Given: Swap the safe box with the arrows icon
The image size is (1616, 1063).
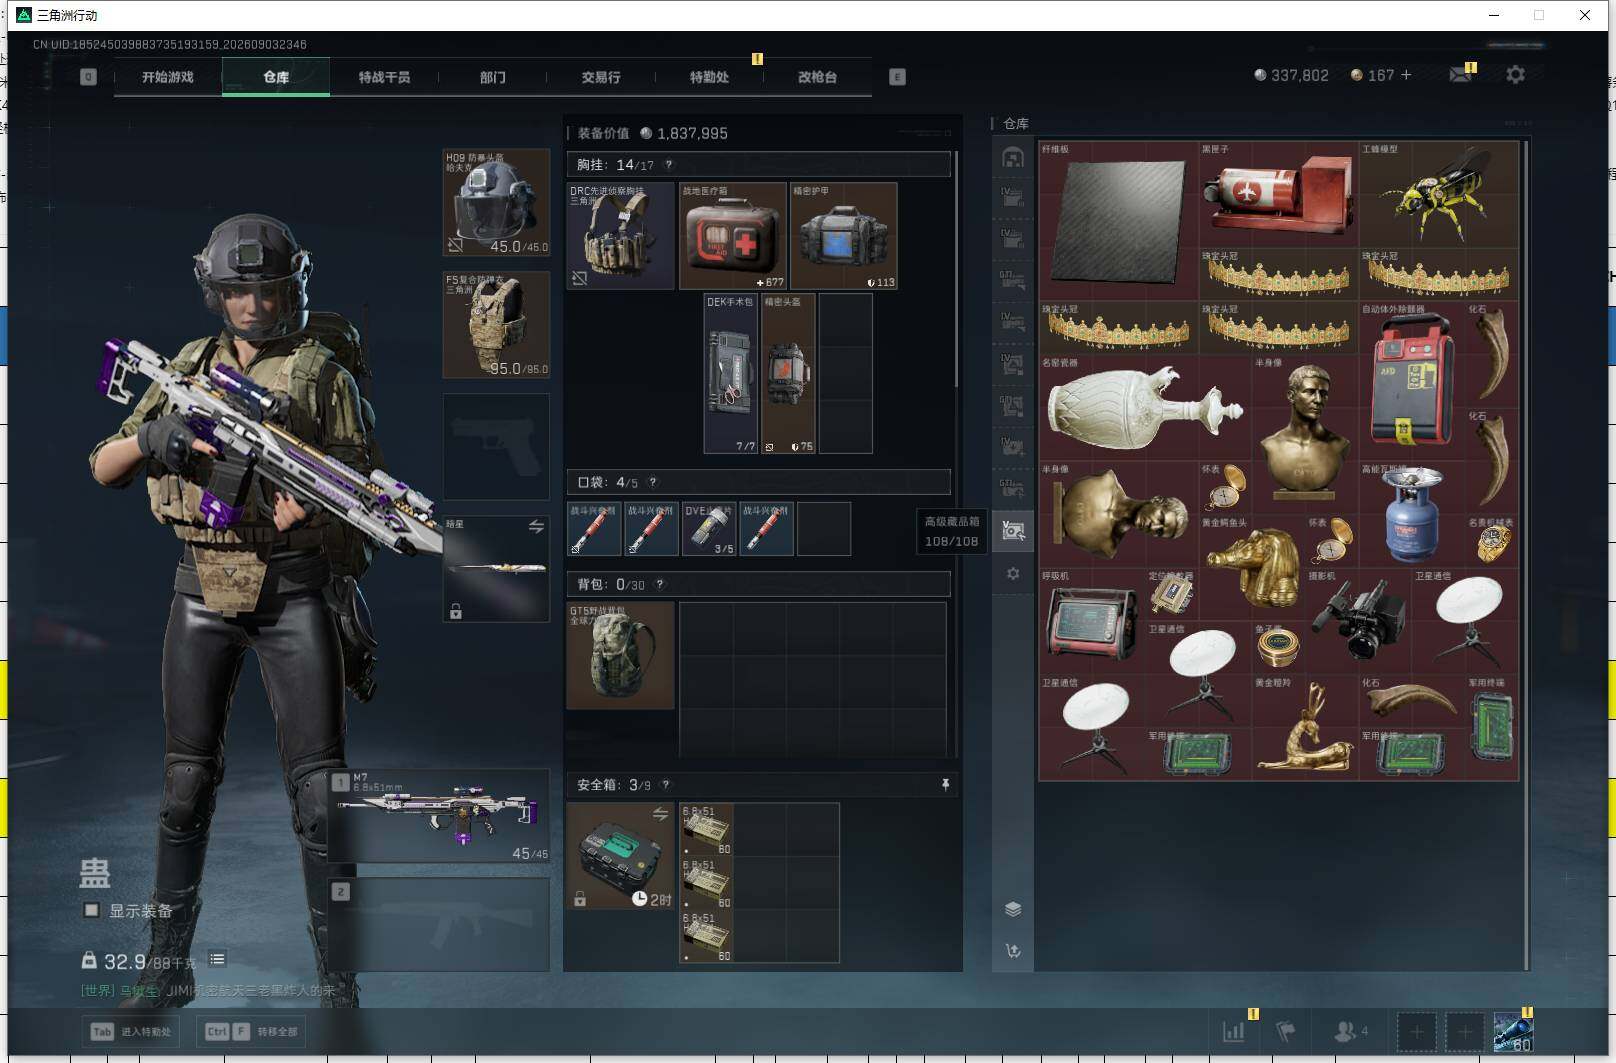Looking at the screenshot, I should 660,814.
